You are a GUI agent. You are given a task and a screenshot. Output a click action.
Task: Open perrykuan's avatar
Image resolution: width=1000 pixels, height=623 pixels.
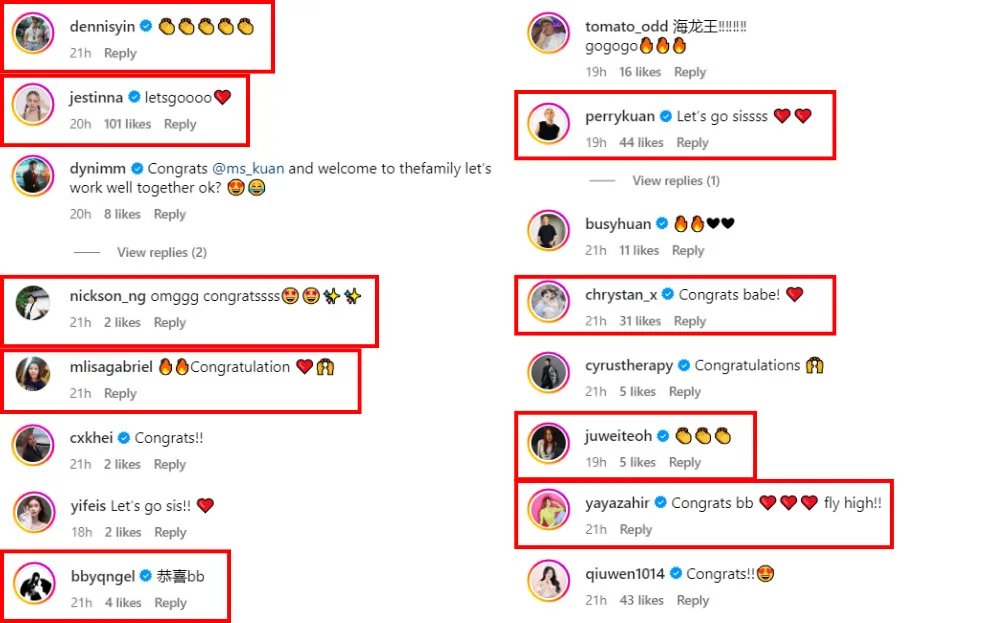[x=548, y=124]
